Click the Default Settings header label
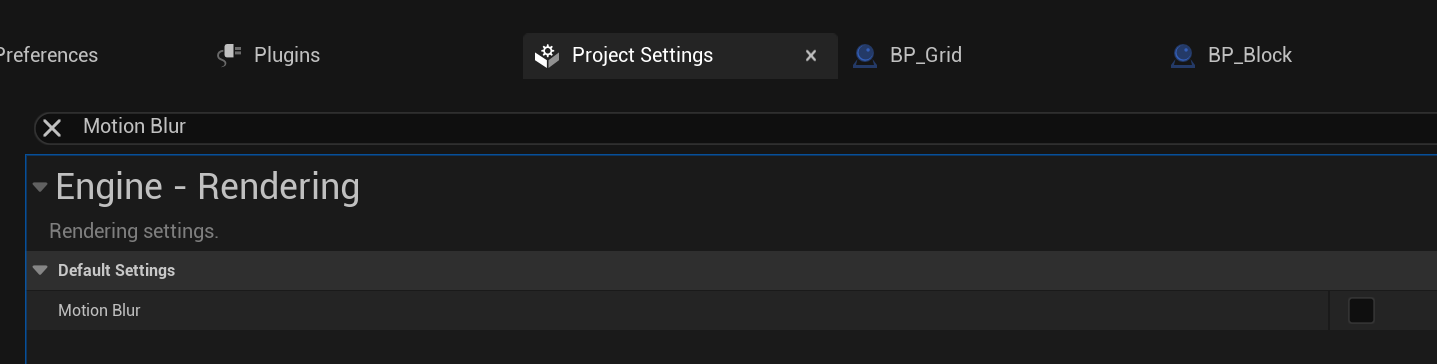 (116, 270)
